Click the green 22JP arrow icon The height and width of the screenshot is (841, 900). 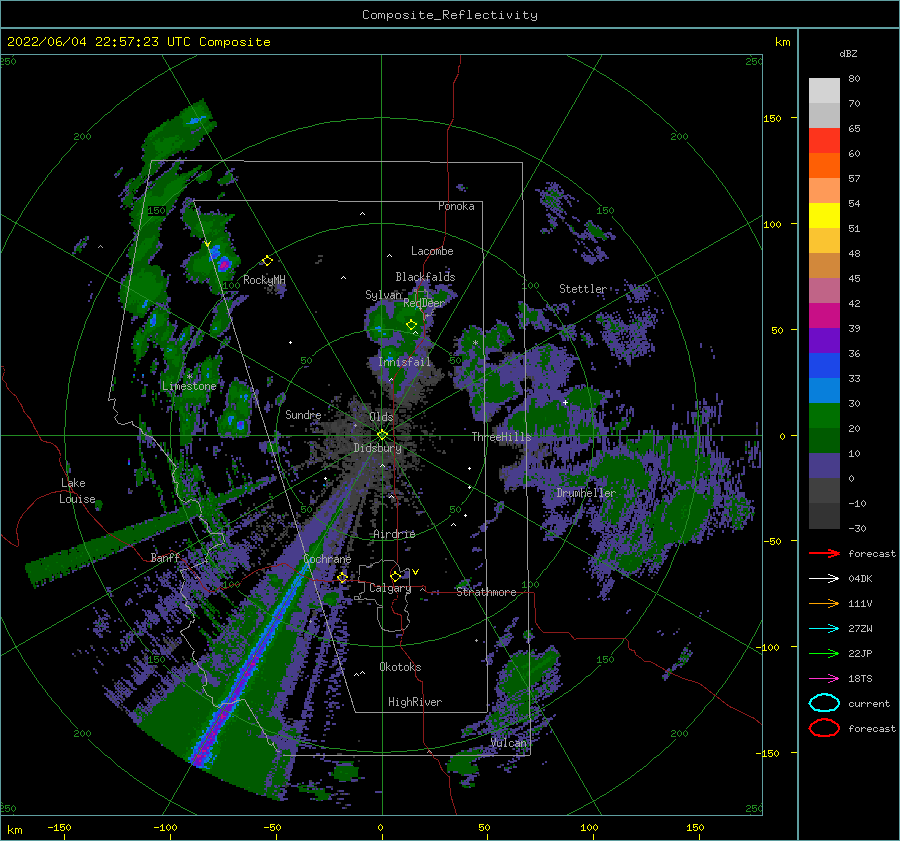tap(824, 653)
